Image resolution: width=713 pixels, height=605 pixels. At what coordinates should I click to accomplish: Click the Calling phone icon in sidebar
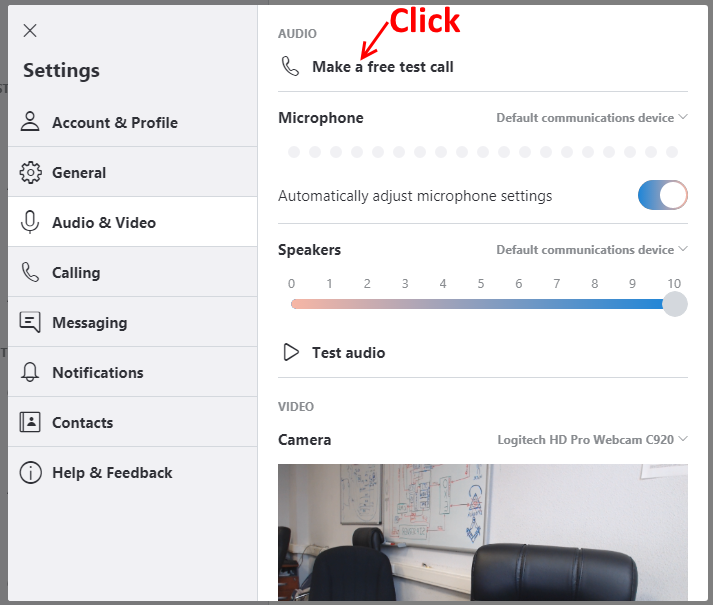tap(30, 272)
